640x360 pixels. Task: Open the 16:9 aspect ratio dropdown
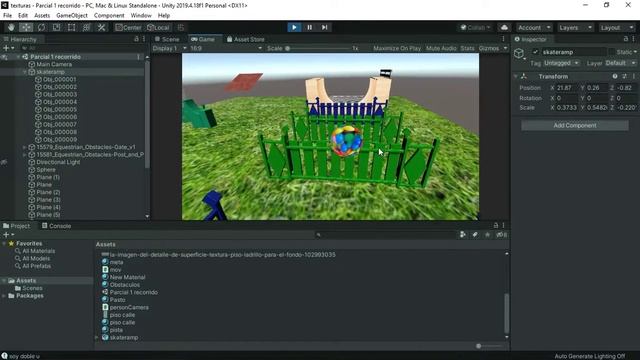pos(226,48)
